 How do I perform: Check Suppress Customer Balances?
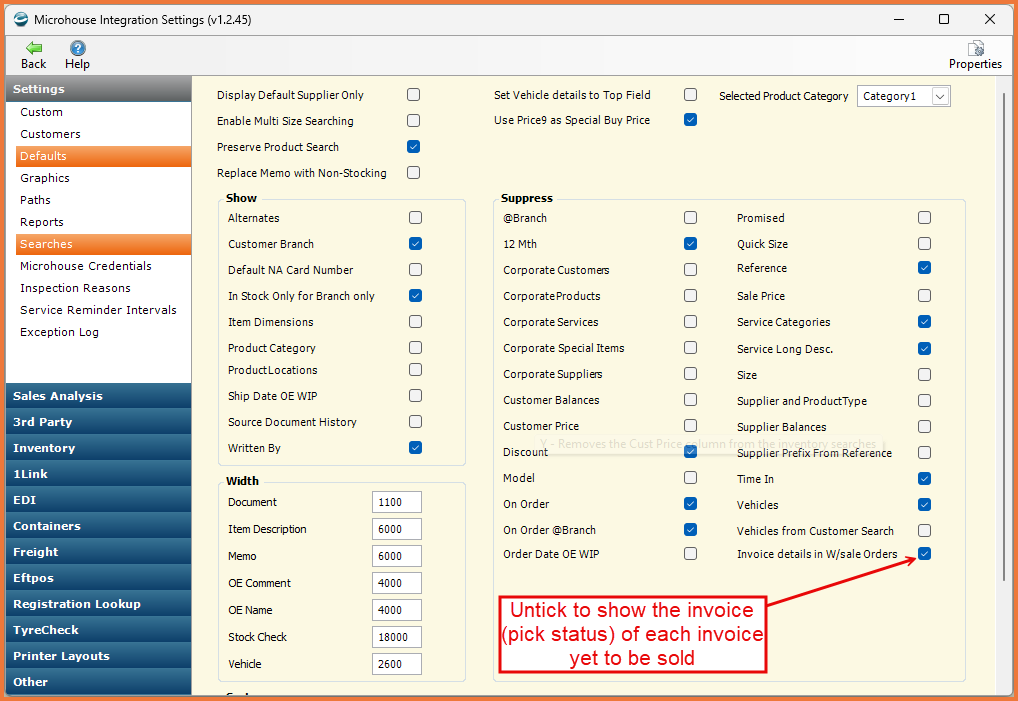691,399
